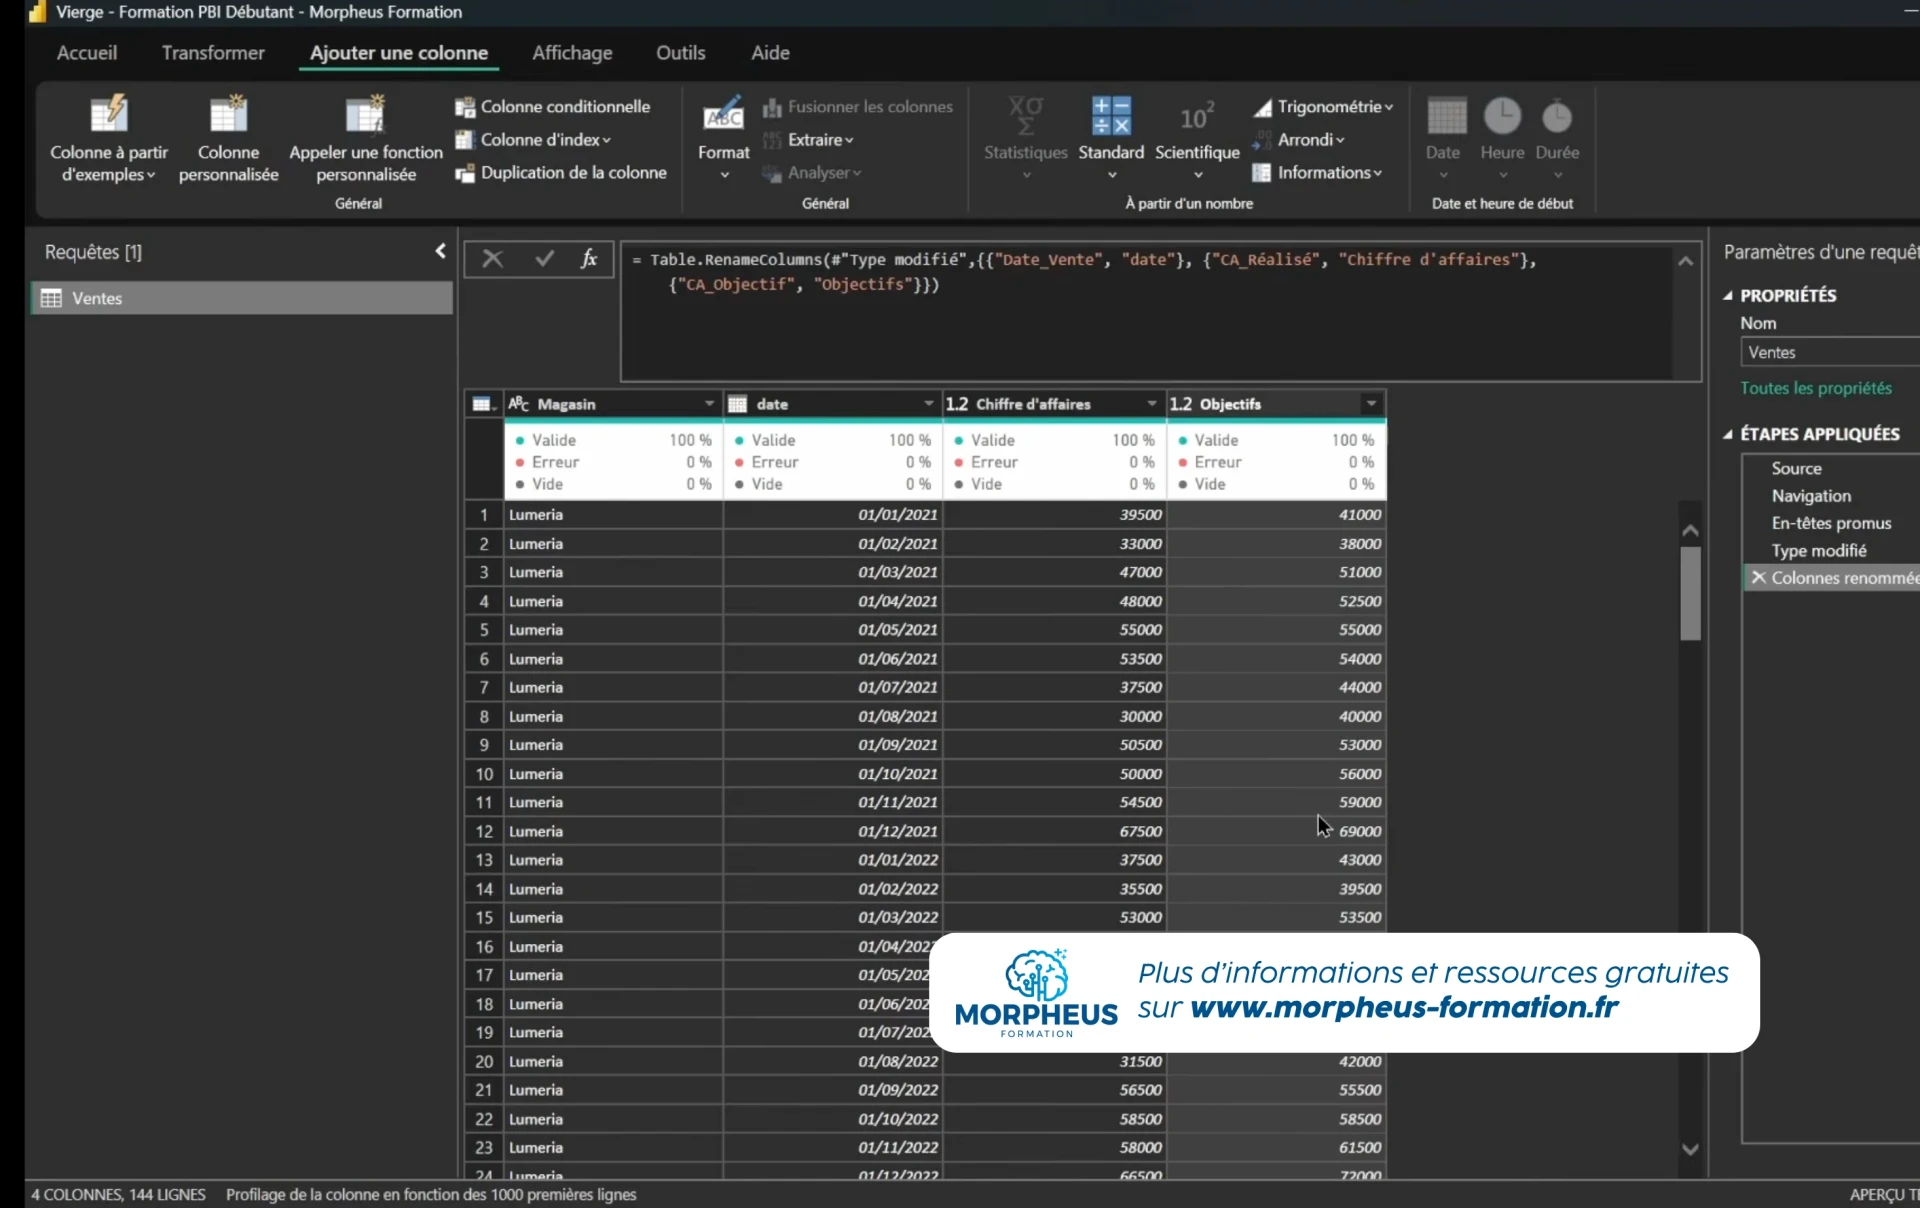Add a Colonne conditionnelle
The height and width of the screenshot is (1208, 1920).
tap(553, 107)
